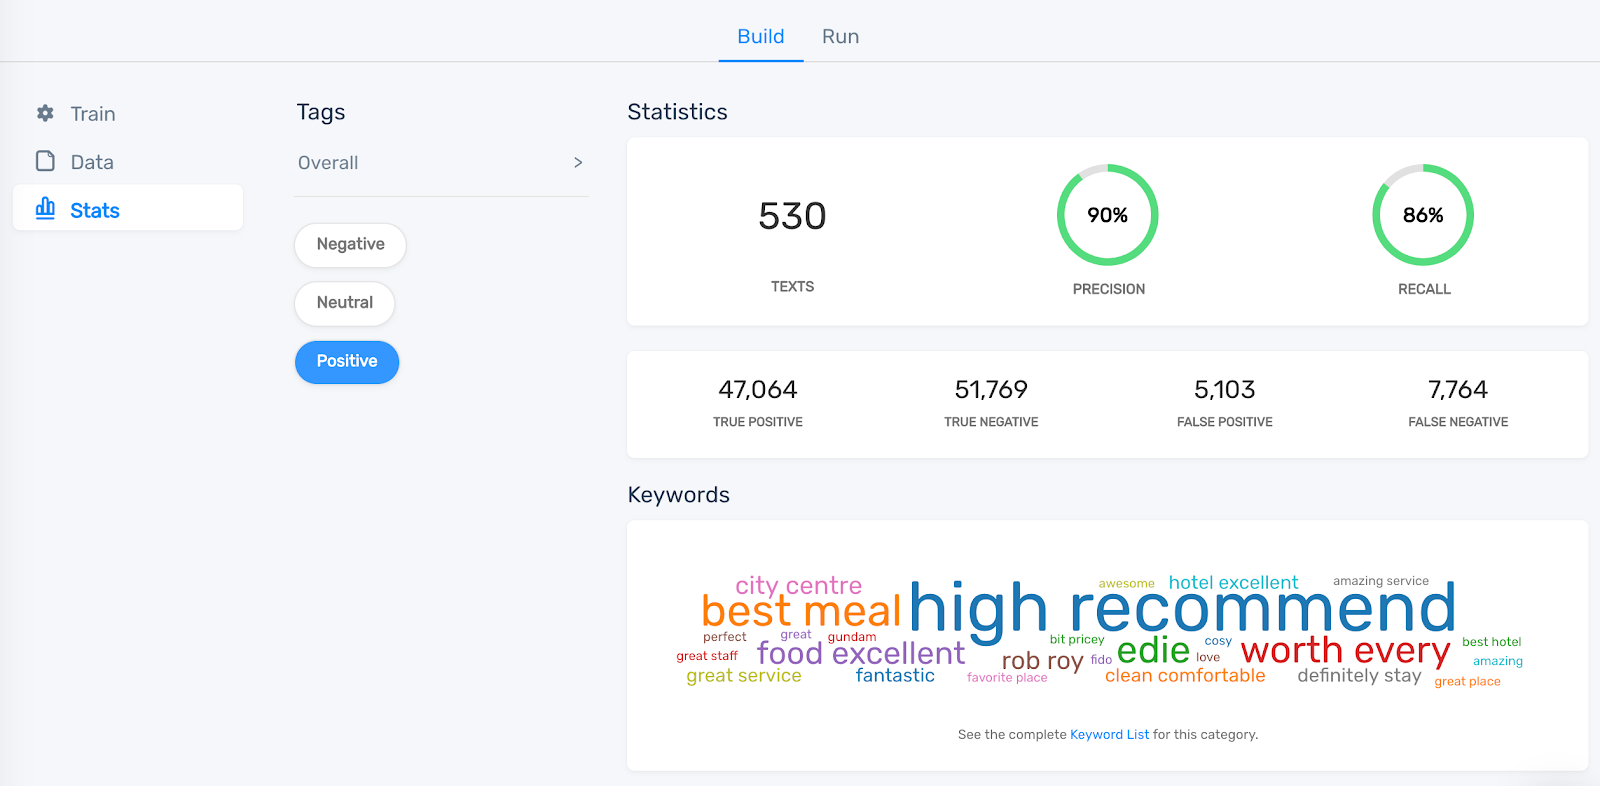Click the keyword 'great staff'
The image size is (1600, 786).
tap(707, 656)
